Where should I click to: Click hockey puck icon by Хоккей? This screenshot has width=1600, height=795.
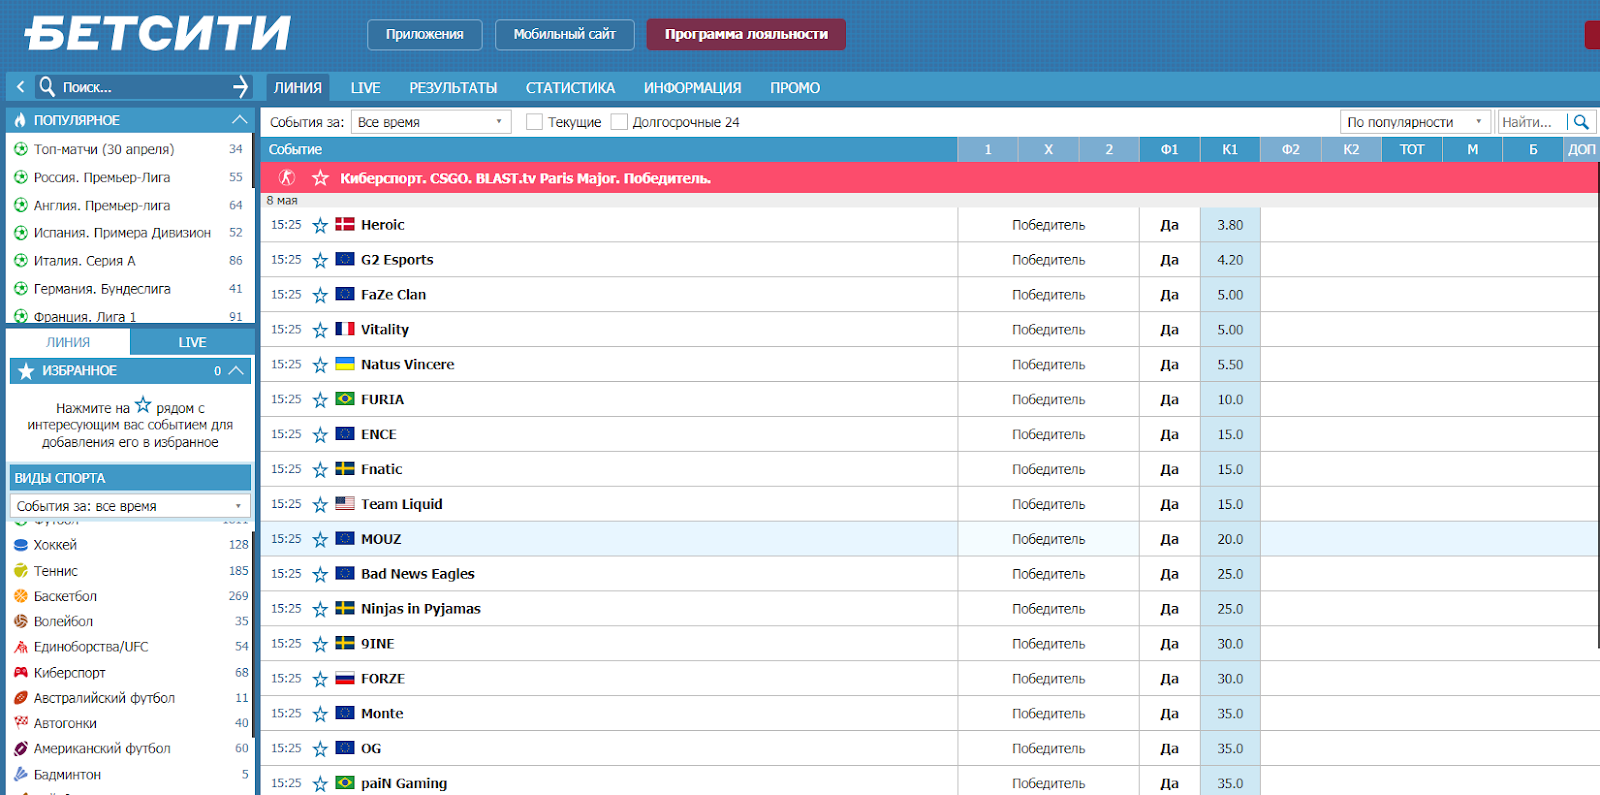[x=21, y=545]
